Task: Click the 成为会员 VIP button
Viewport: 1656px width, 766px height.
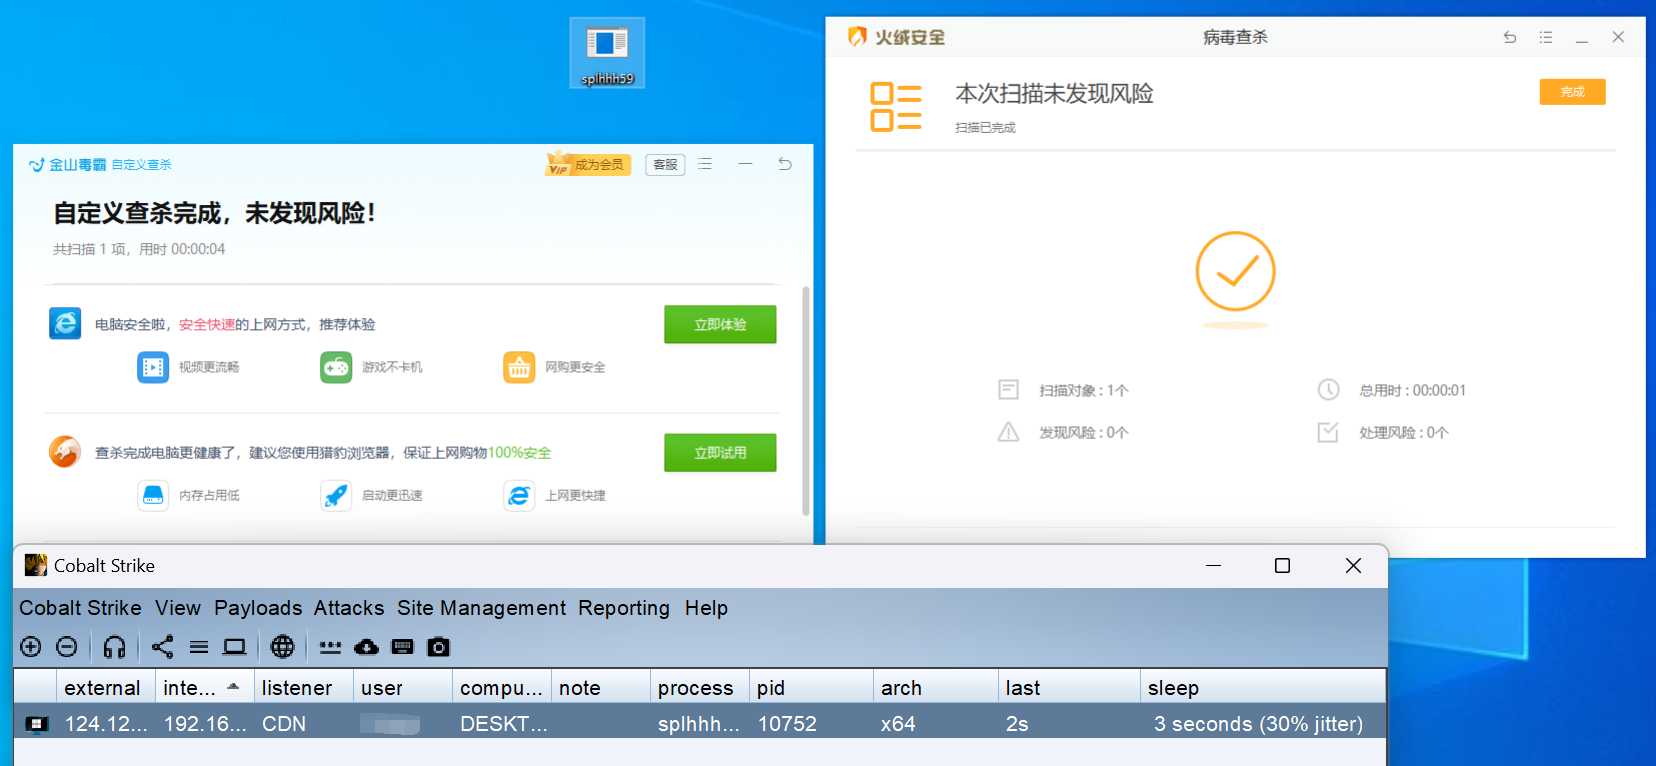Action: click(589, 164)
